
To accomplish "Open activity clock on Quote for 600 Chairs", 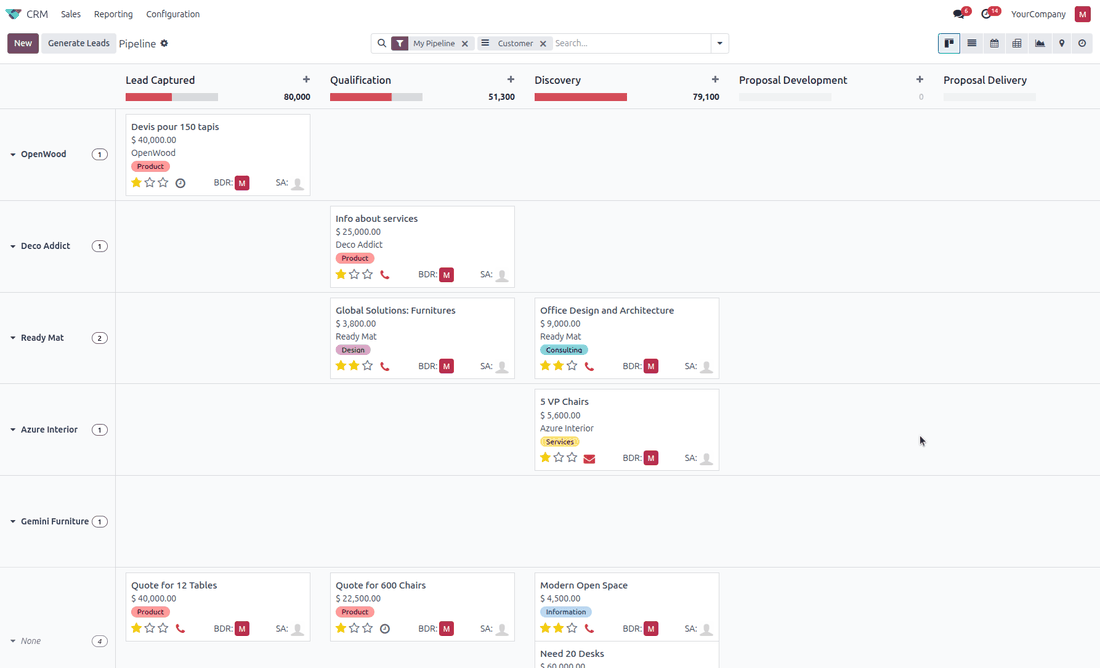I will [x=384, y=629].
